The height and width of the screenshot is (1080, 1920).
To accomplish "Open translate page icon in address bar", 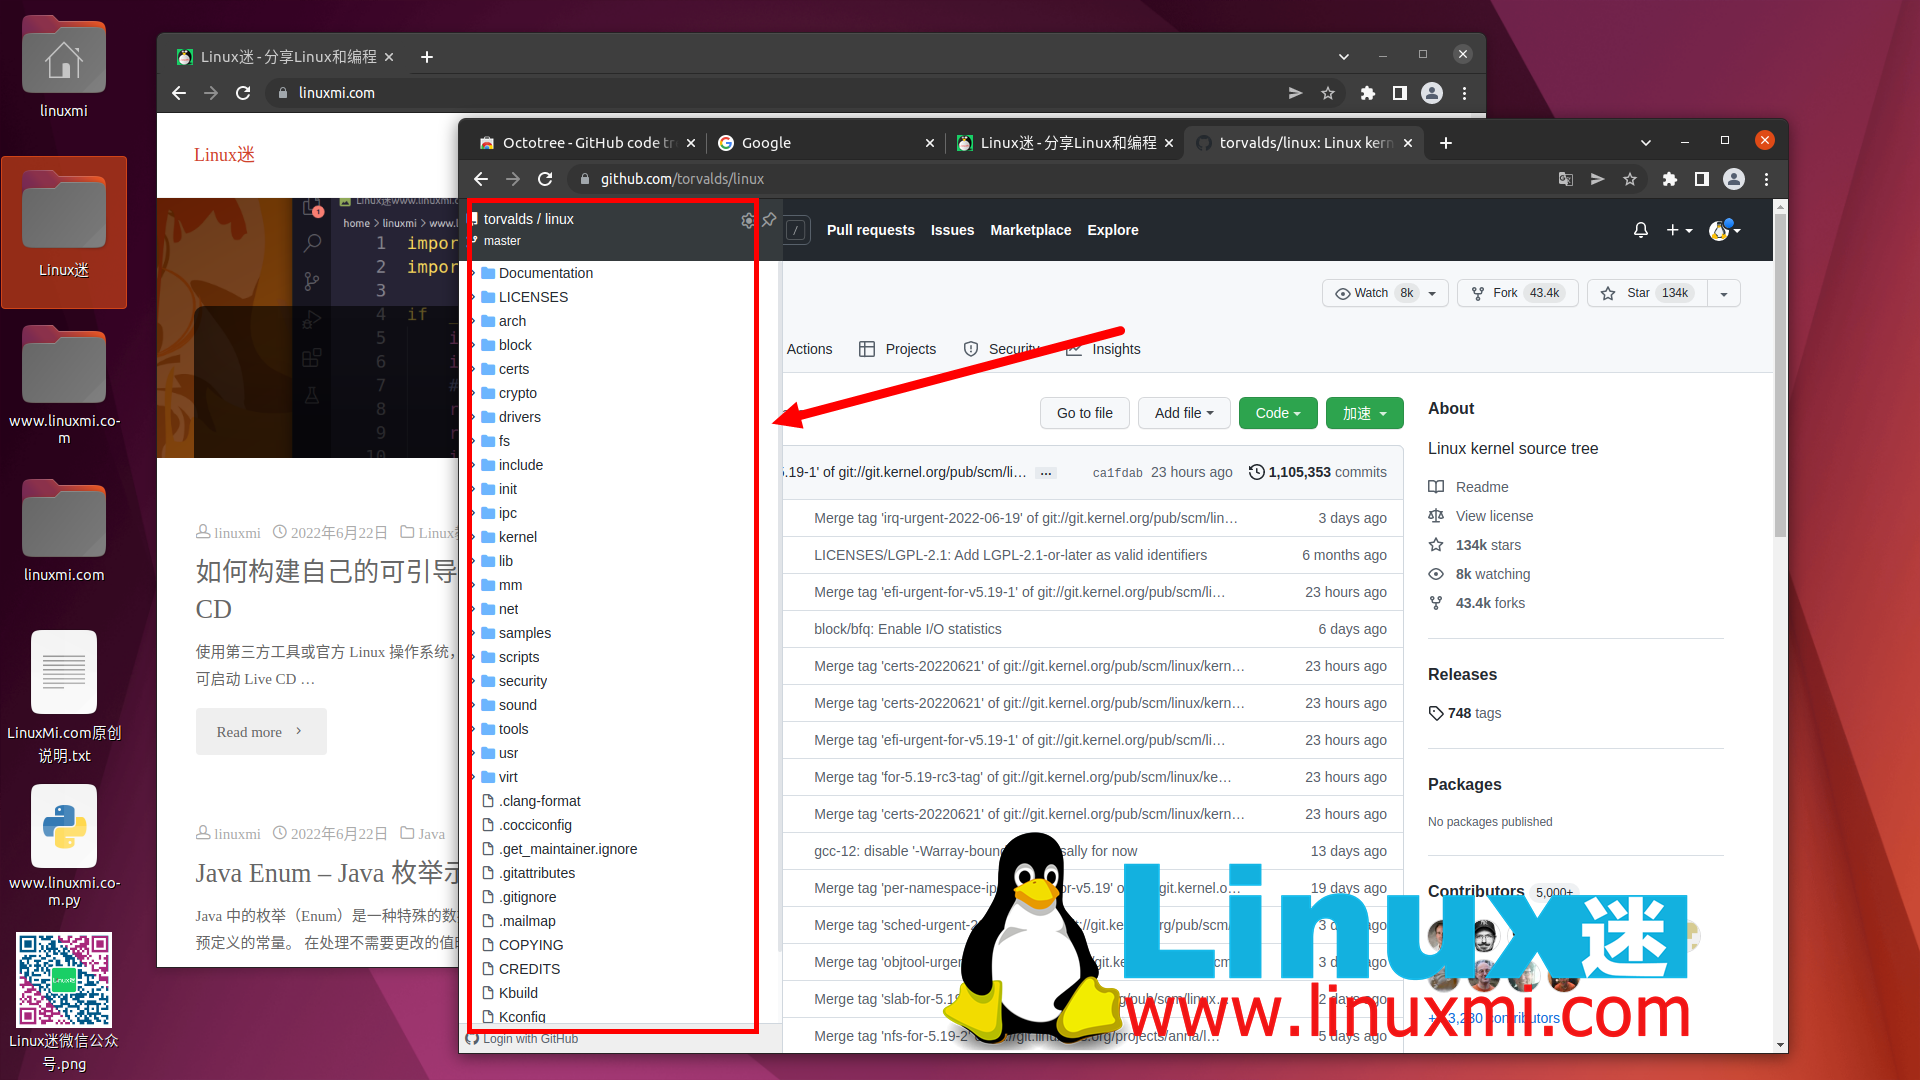I will pyautogui.click(x=1565, y=179).
